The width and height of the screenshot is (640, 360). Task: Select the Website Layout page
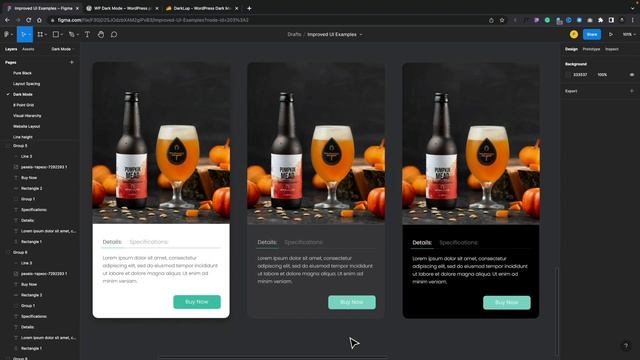pyautogui.click(x=27, y=126)
